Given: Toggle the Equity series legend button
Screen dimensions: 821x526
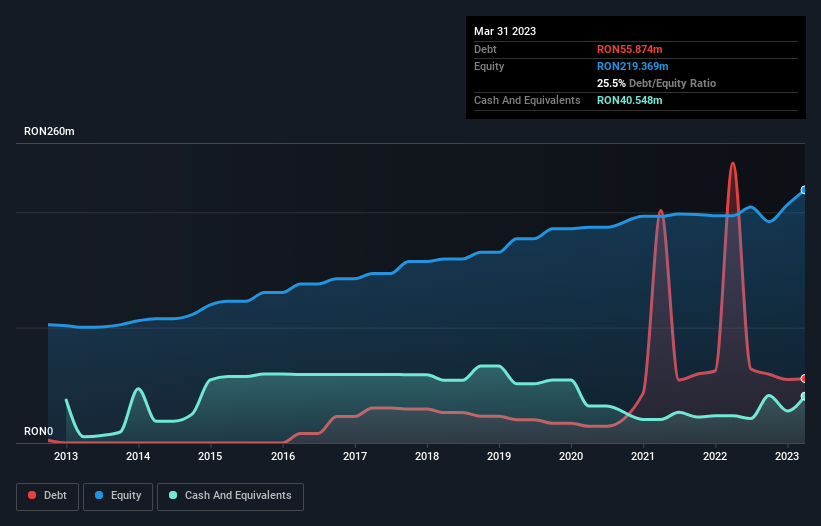Looking at the screenshot, I should point(118,496).
